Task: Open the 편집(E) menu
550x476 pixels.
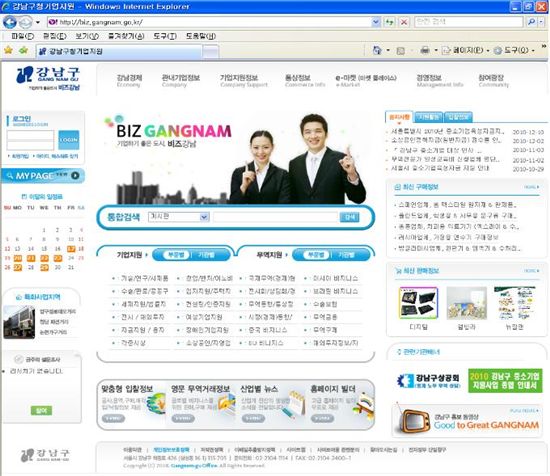Action: pyautogui.click(x=55, y=36)
